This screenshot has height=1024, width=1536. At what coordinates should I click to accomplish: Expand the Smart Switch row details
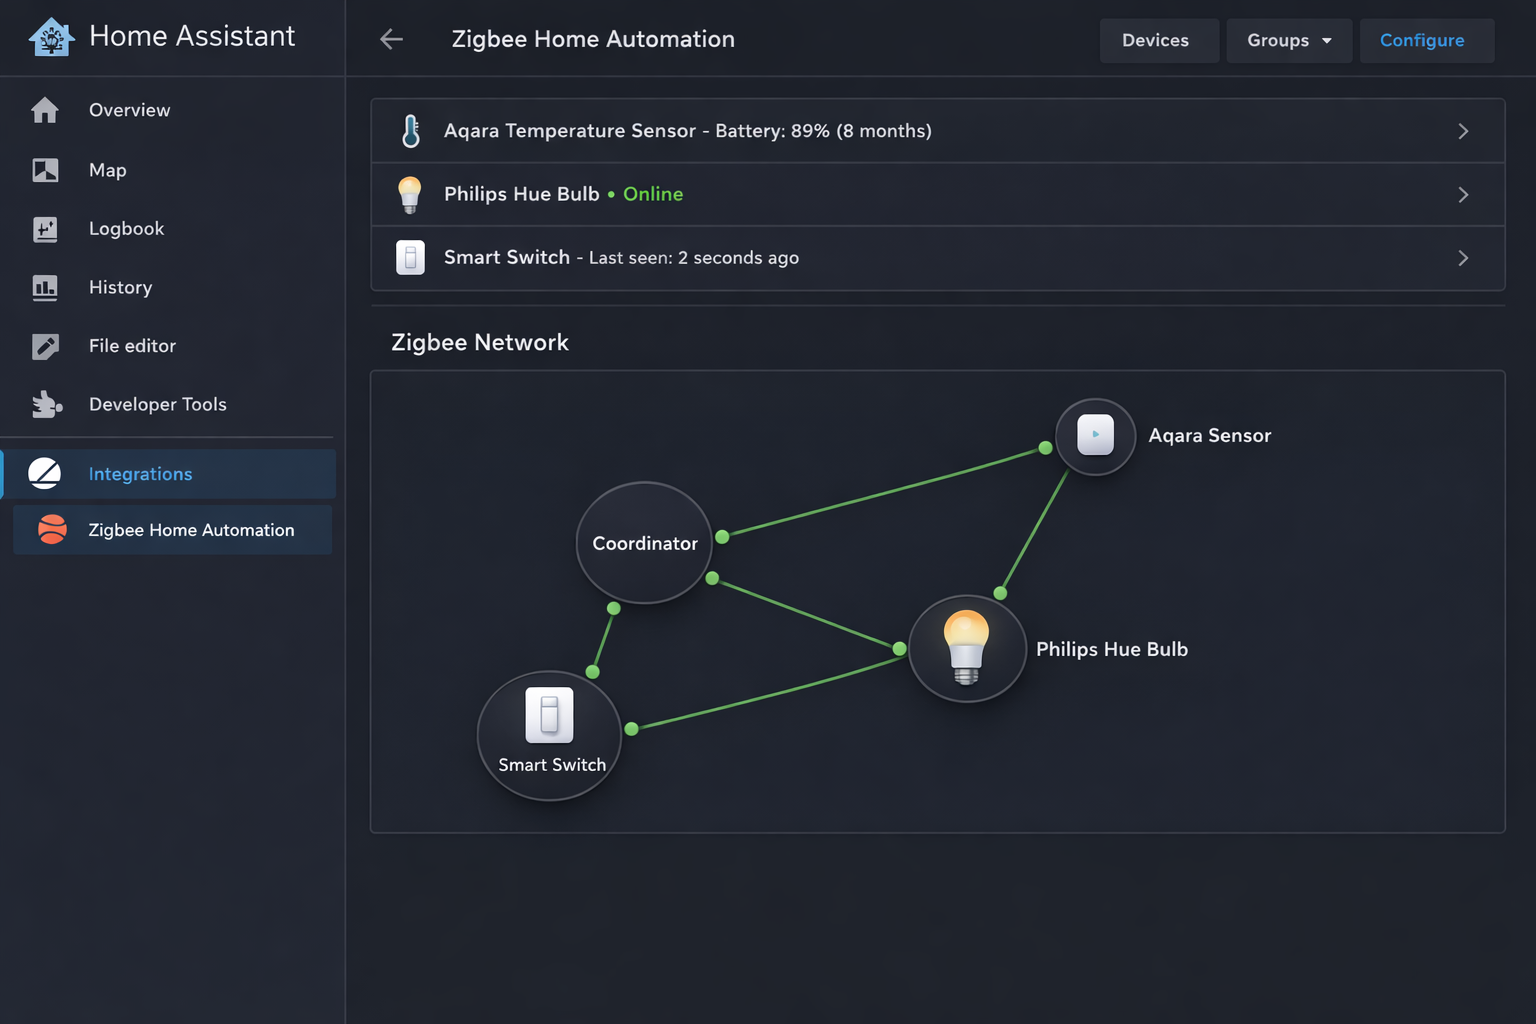click(1463, 258)
